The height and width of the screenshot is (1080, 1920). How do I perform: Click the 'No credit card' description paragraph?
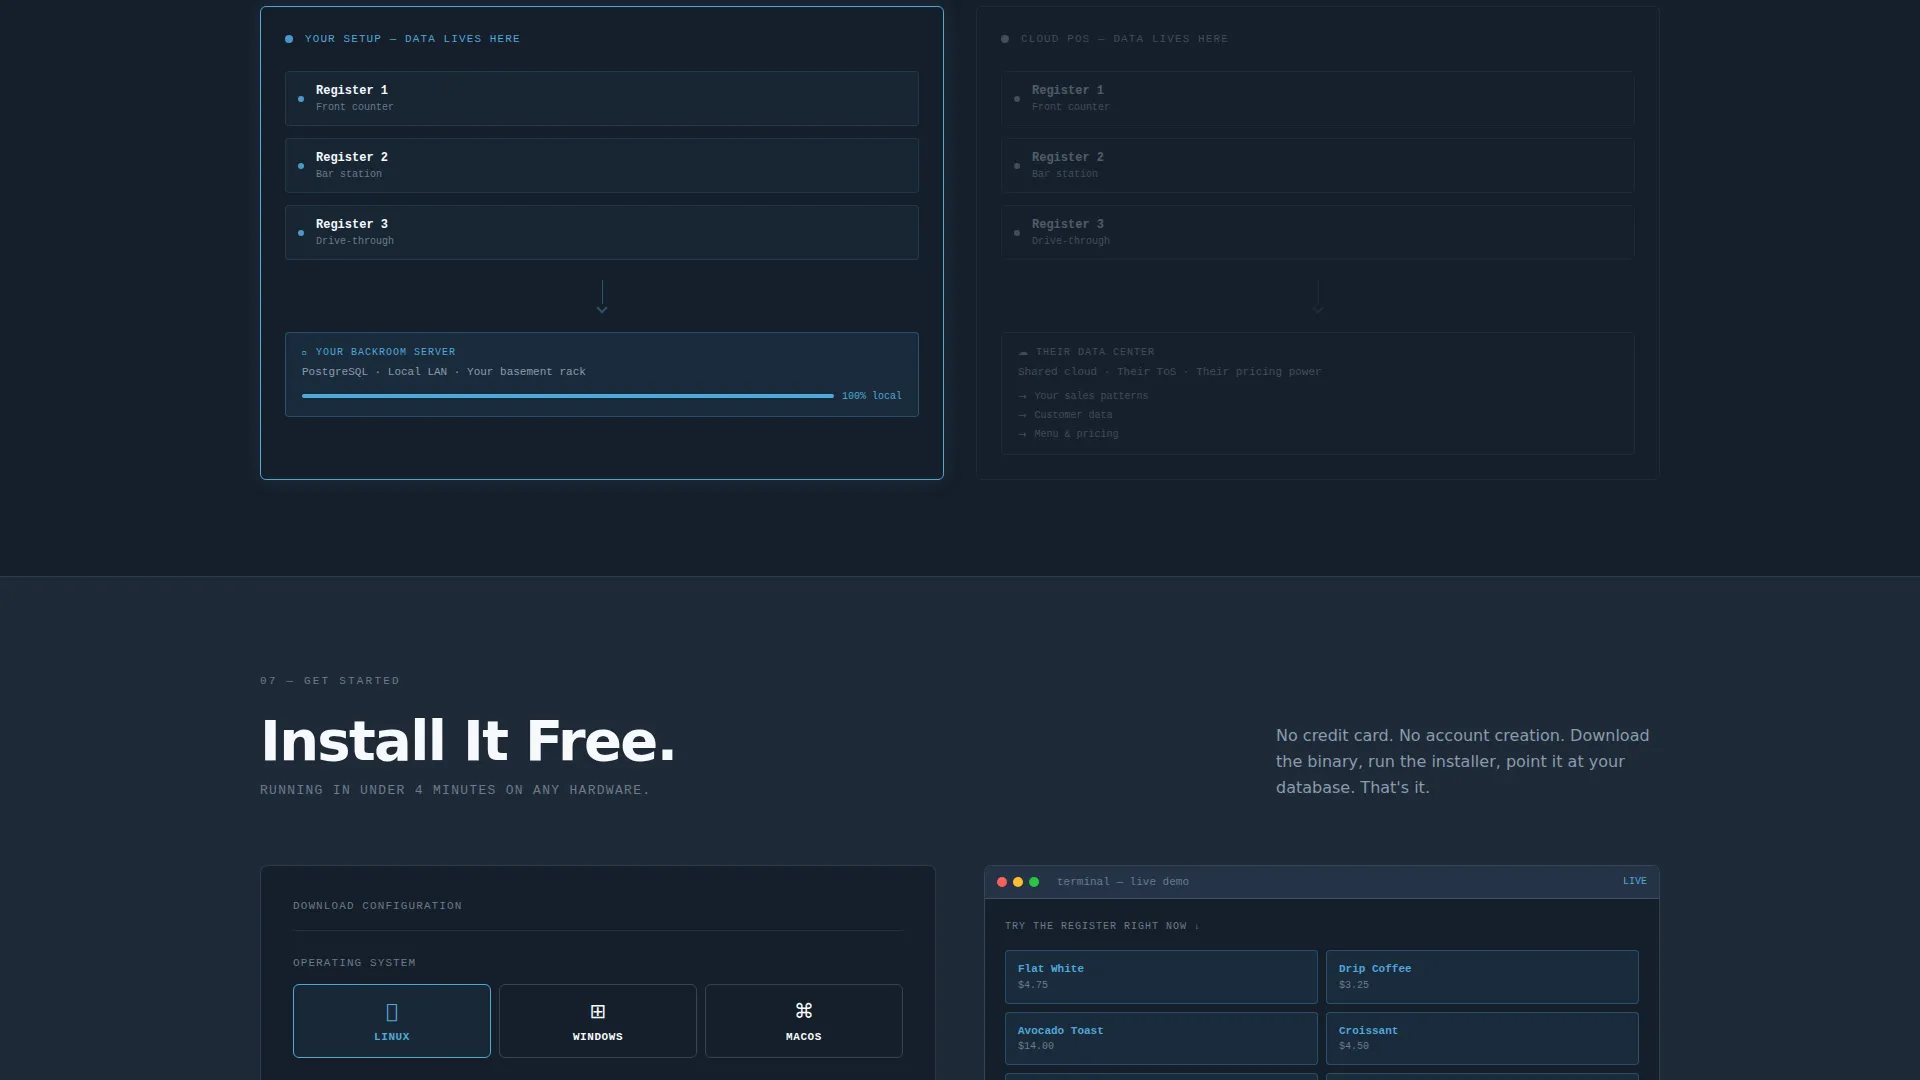click(1463, 762)
